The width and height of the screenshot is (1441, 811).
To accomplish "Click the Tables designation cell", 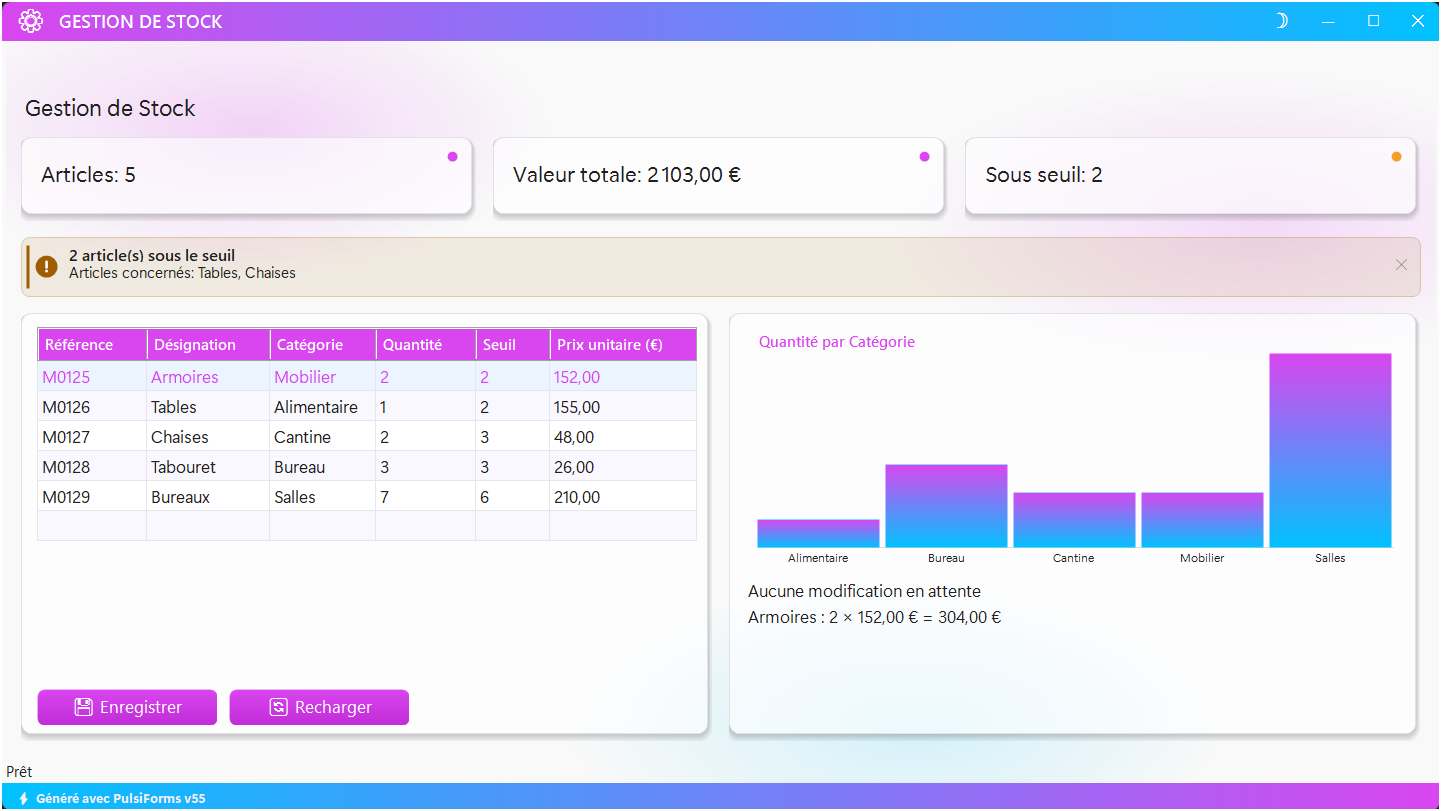I will point(208,407).
